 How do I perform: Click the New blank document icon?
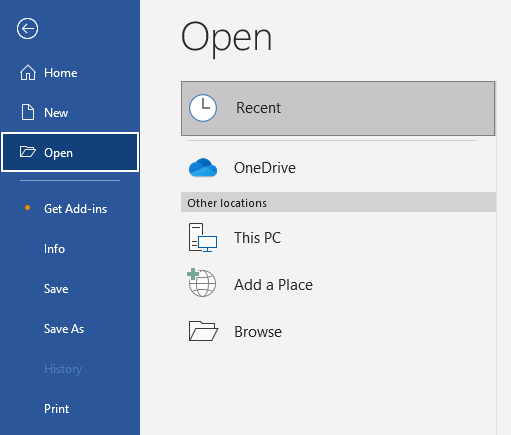[x=28, y=112]
